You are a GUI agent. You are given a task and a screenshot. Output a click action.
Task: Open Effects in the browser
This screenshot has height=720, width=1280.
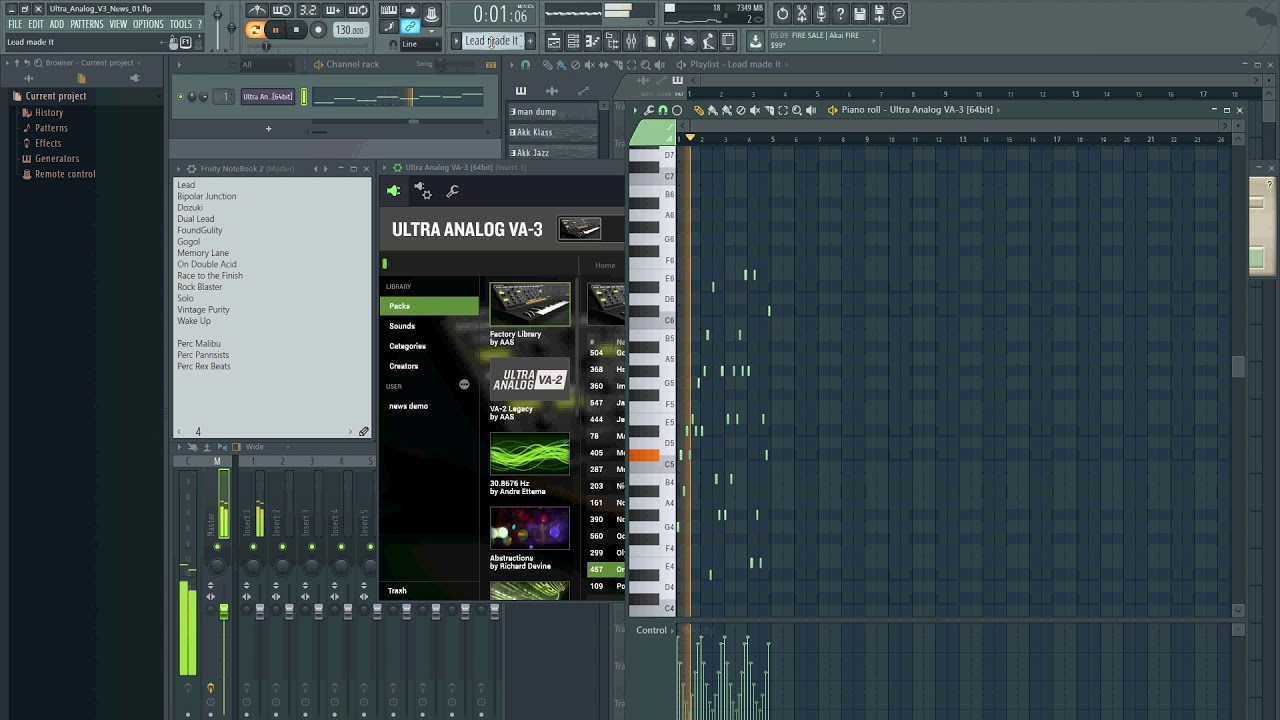pyautogui.click(x=48, y=143)
